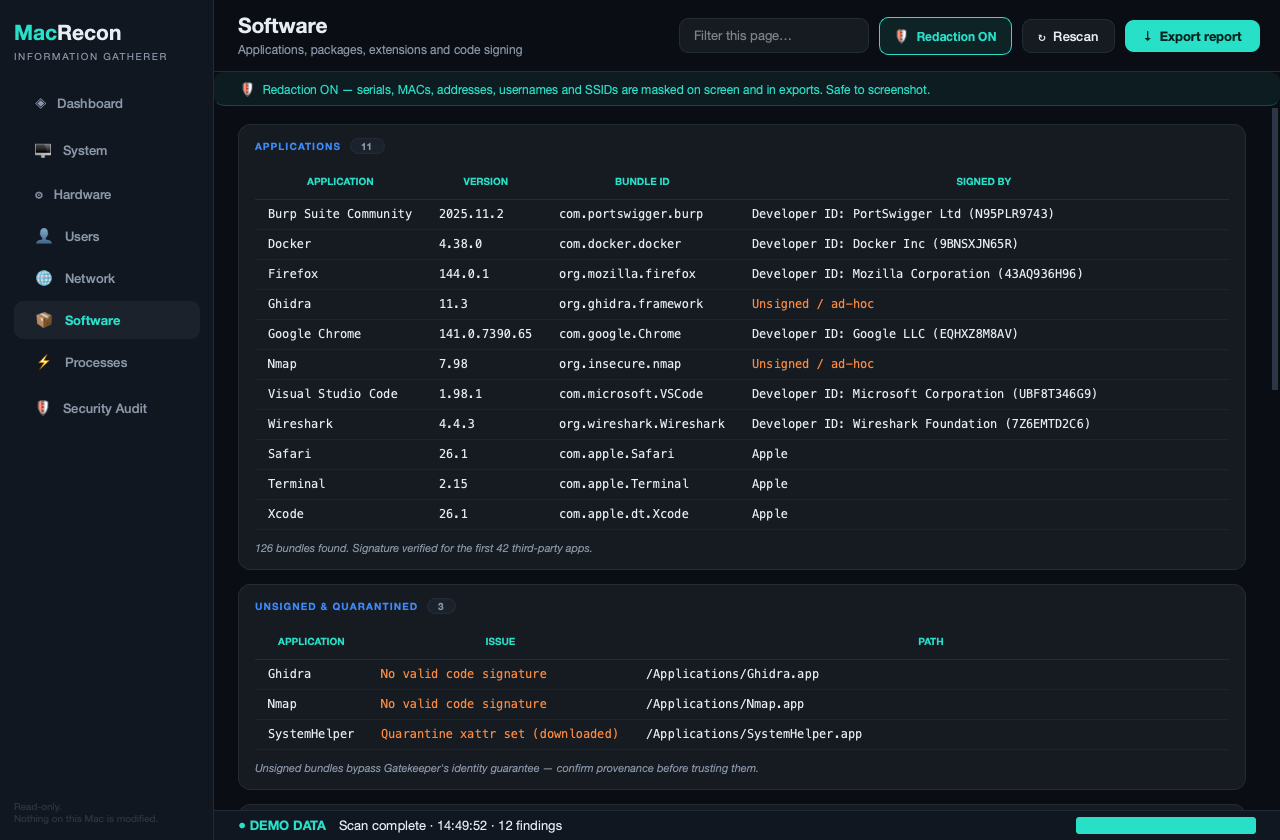Open the Dashboard page
This screenshot has width=1280, height=840.
click(x=107, y=103)
